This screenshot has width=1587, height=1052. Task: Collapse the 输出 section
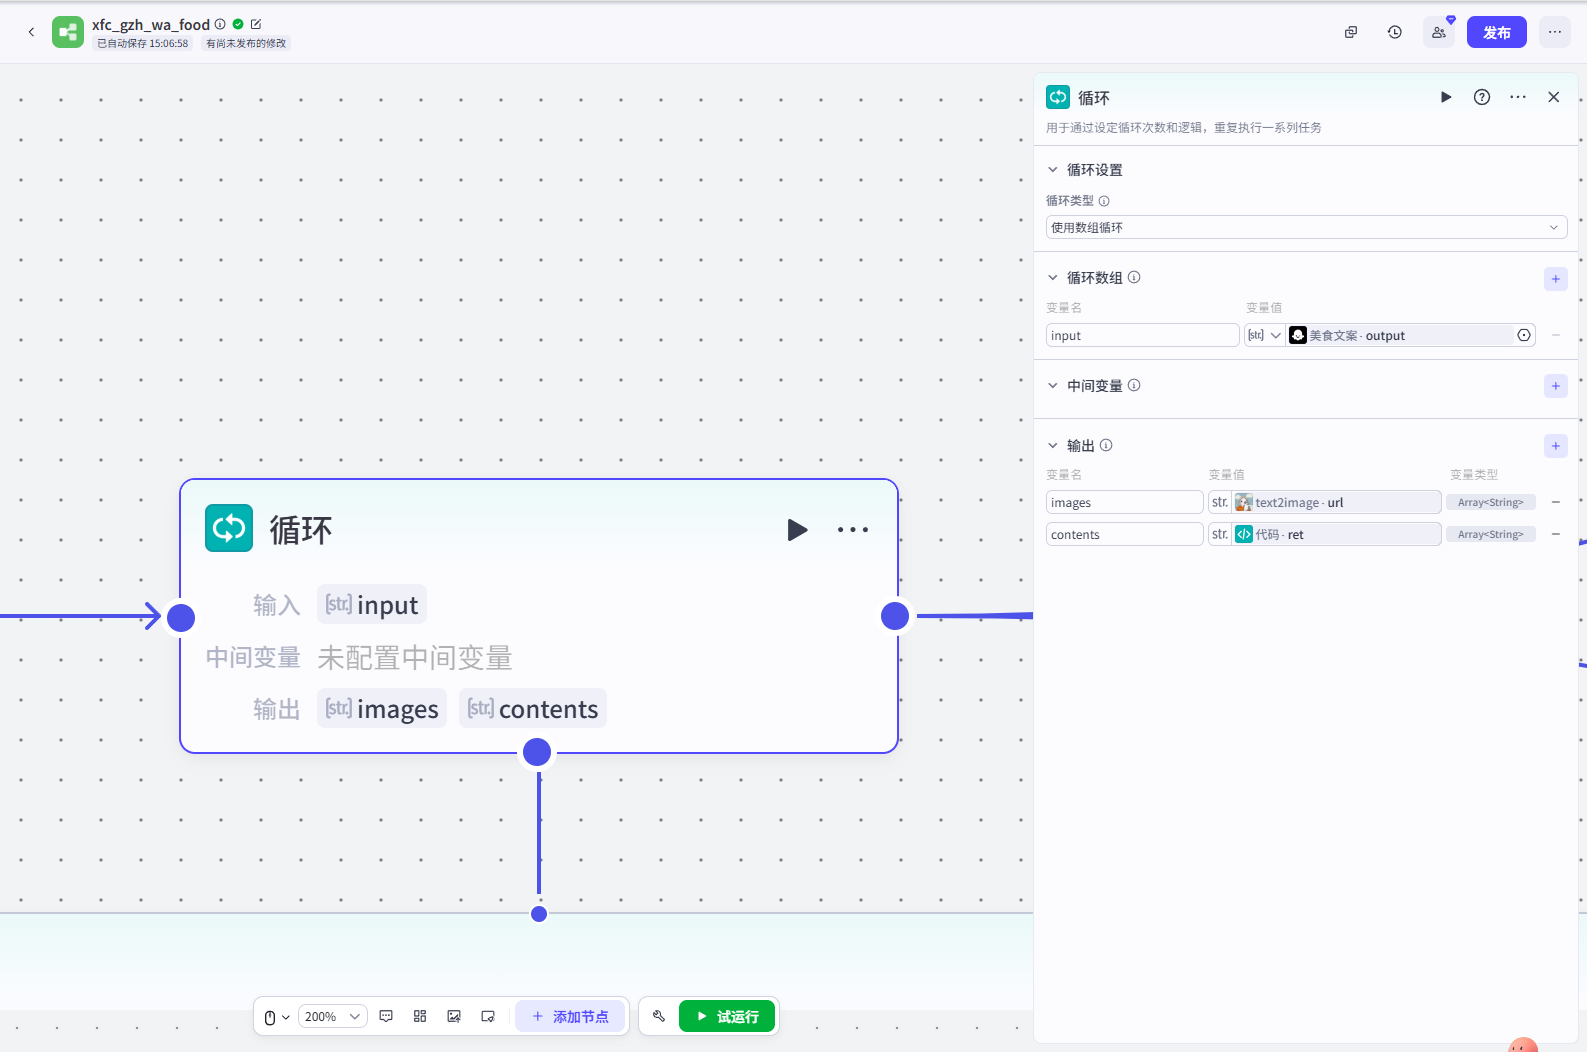1053,446
